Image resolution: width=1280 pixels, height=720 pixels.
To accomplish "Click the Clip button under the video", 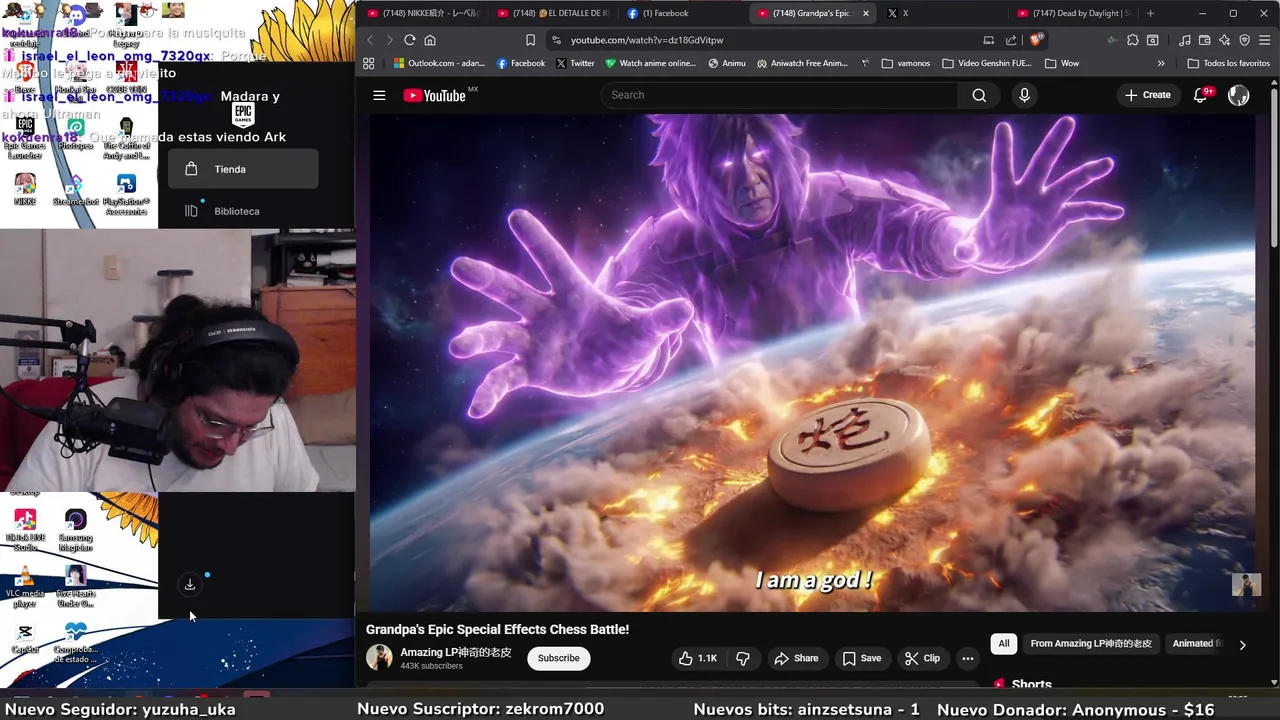I will (x=922, y=658).
